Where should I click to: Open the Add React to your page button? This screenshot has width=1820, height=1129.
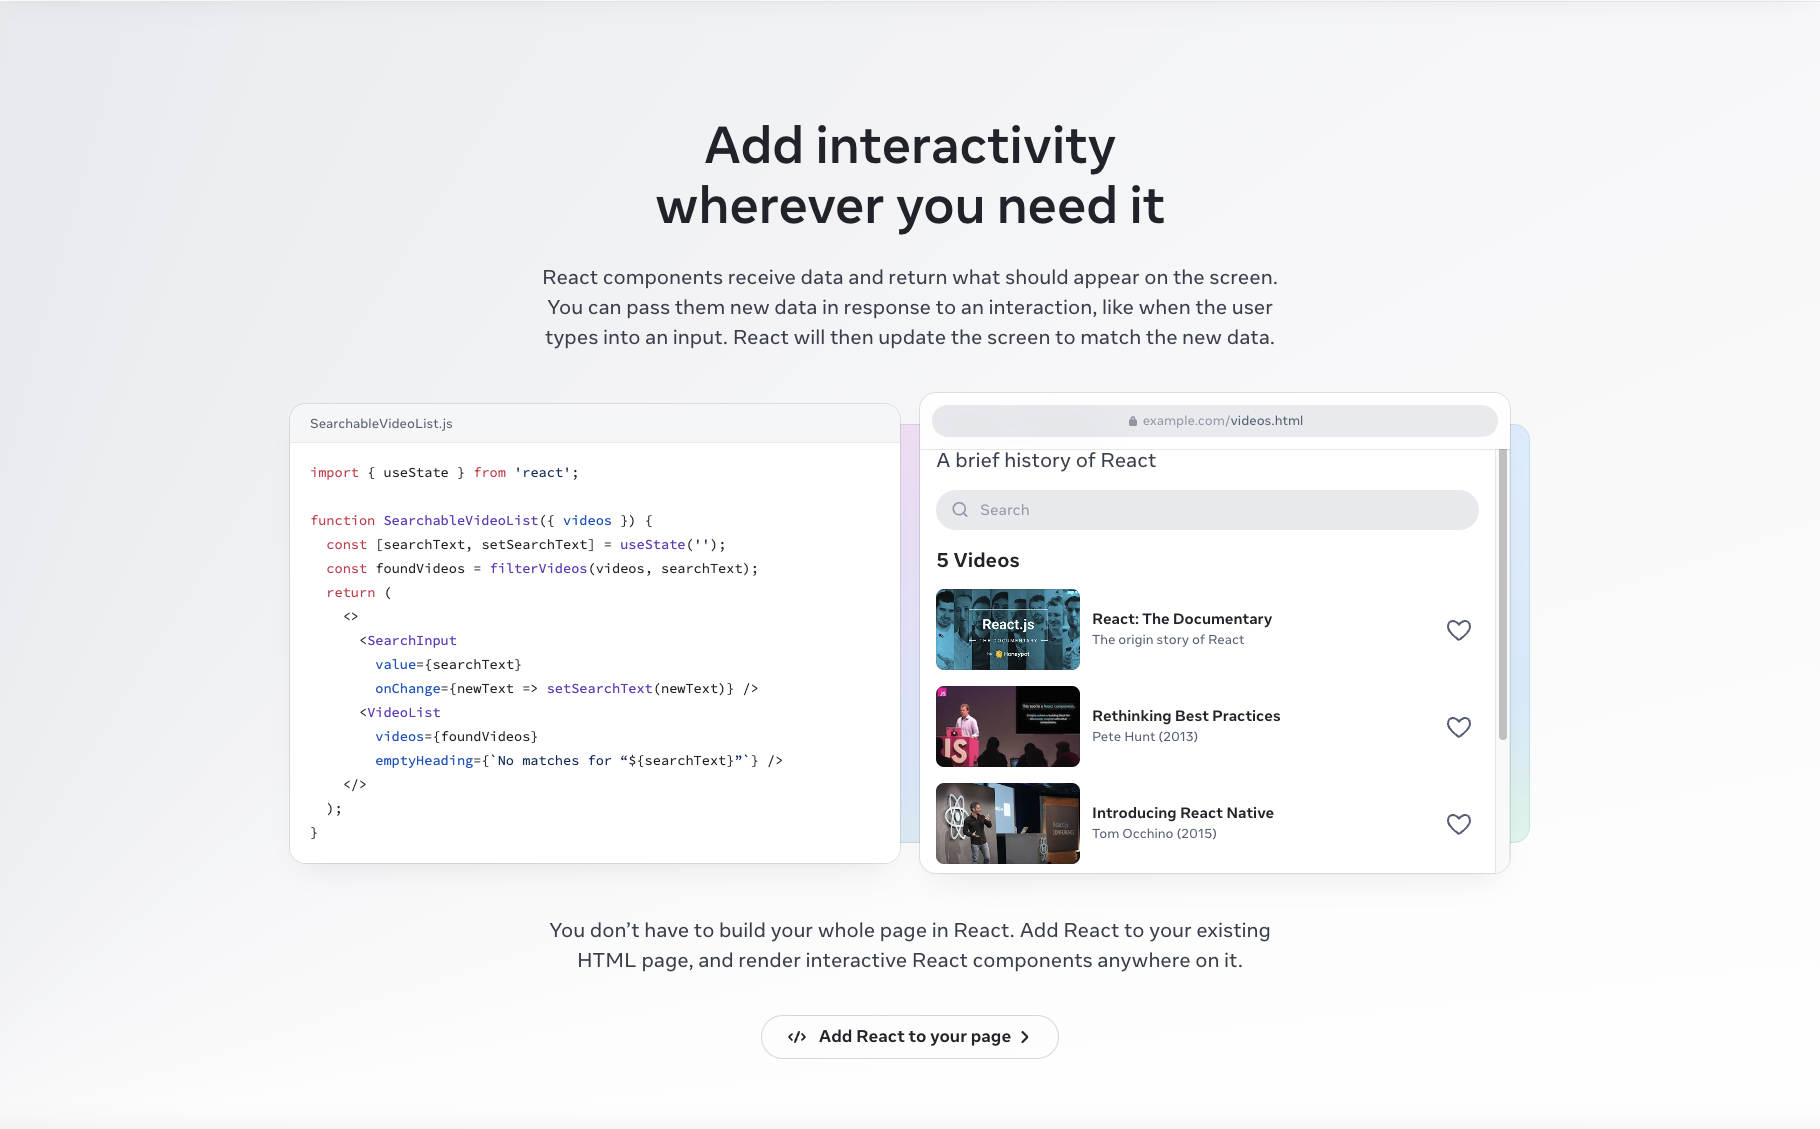point(910,1037)
